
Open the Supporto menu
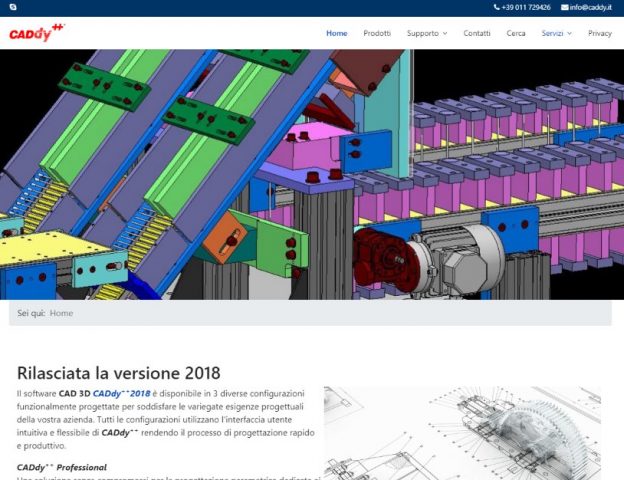pyautogui.click(x=423, y=33)
